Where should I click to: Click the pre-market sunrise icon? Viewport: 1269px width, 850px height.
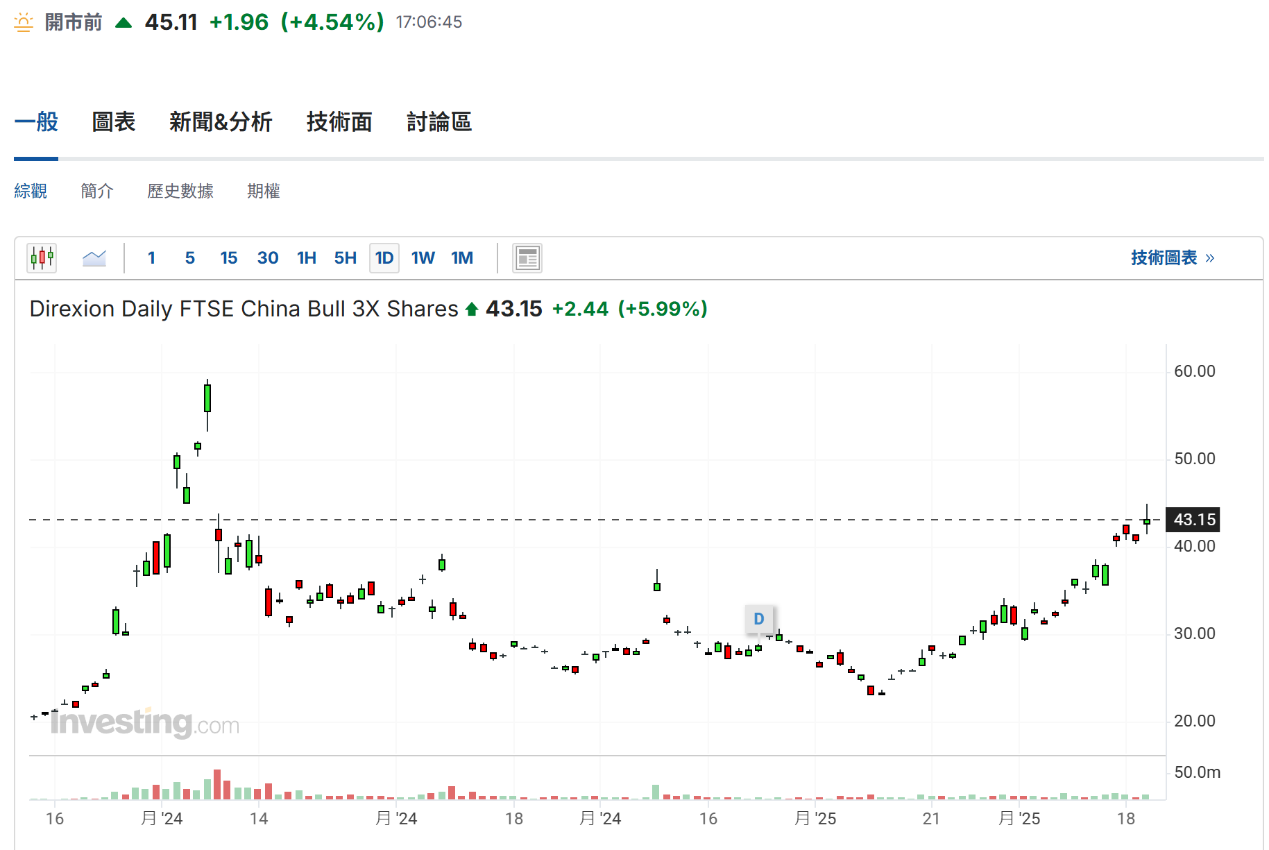[x=24, y=22]
